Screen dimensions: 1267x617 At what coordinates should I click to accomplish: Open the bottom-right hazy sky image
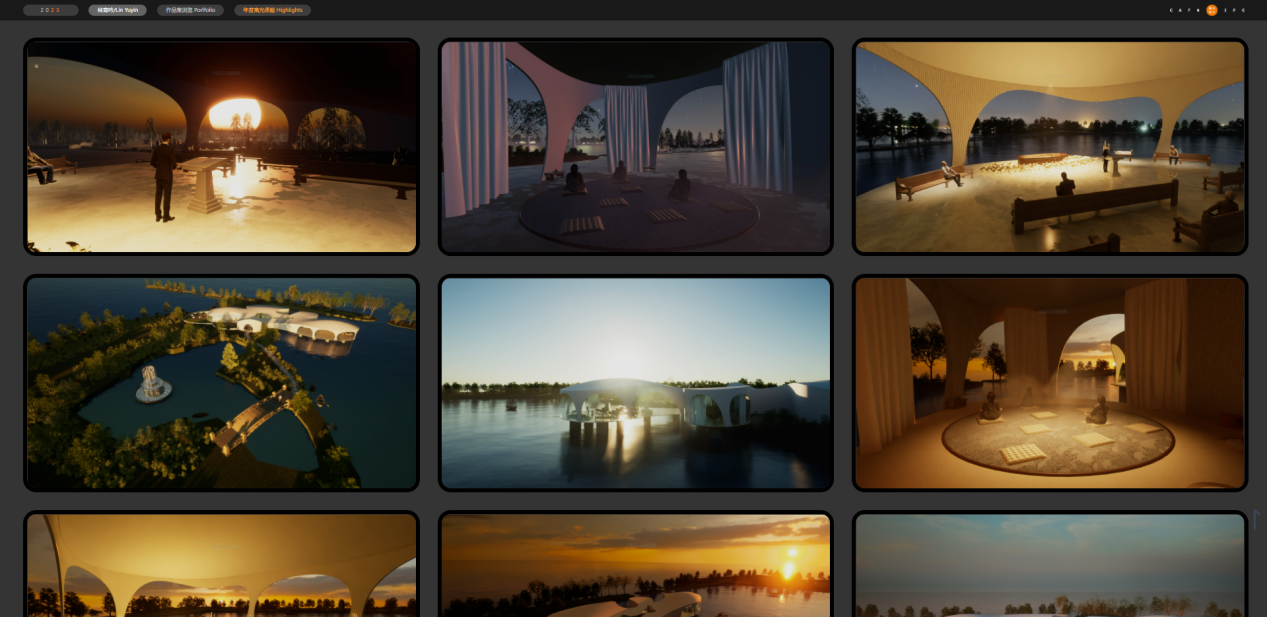click(x=1049, y=565)
